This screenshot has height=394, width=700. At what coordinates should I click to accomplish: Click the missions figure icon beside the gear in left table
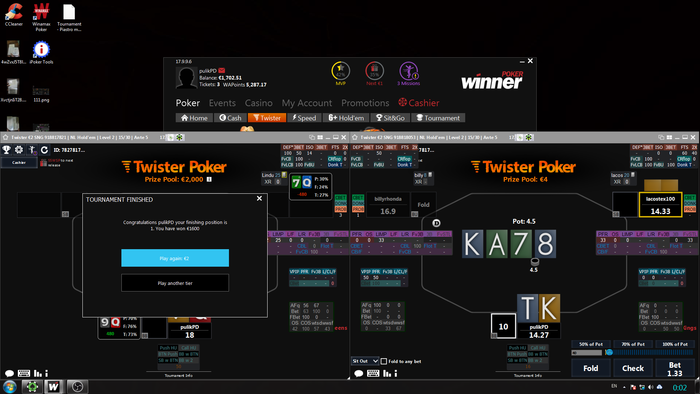point(32,150)
